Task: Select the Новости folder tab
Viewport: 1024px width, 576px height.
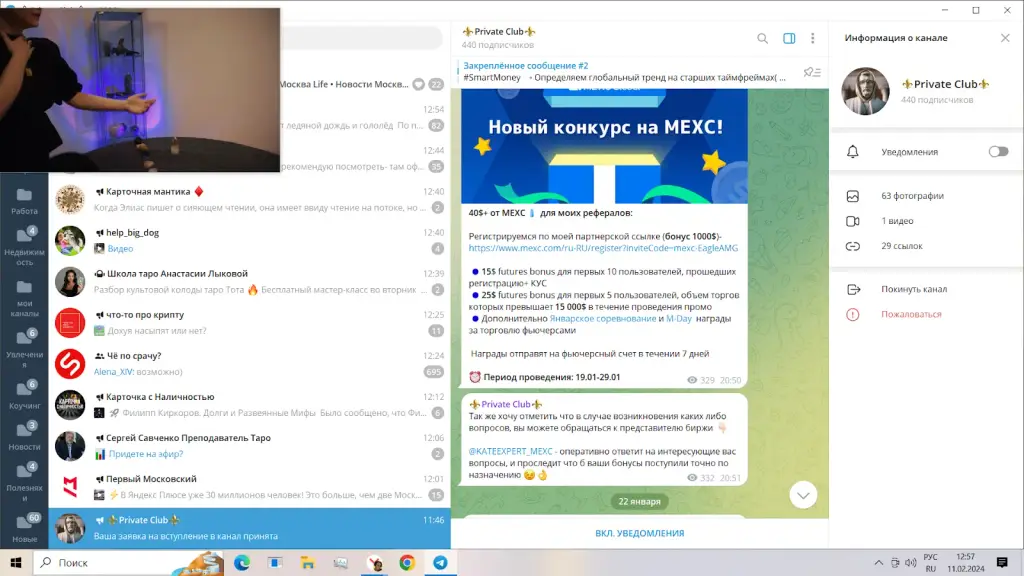Action: (x=24, y=436)
